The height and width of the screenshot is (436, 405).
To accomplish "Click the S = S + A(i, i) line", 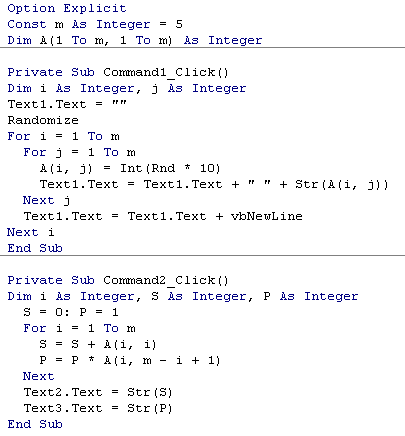I will click(x=98, y=344).
